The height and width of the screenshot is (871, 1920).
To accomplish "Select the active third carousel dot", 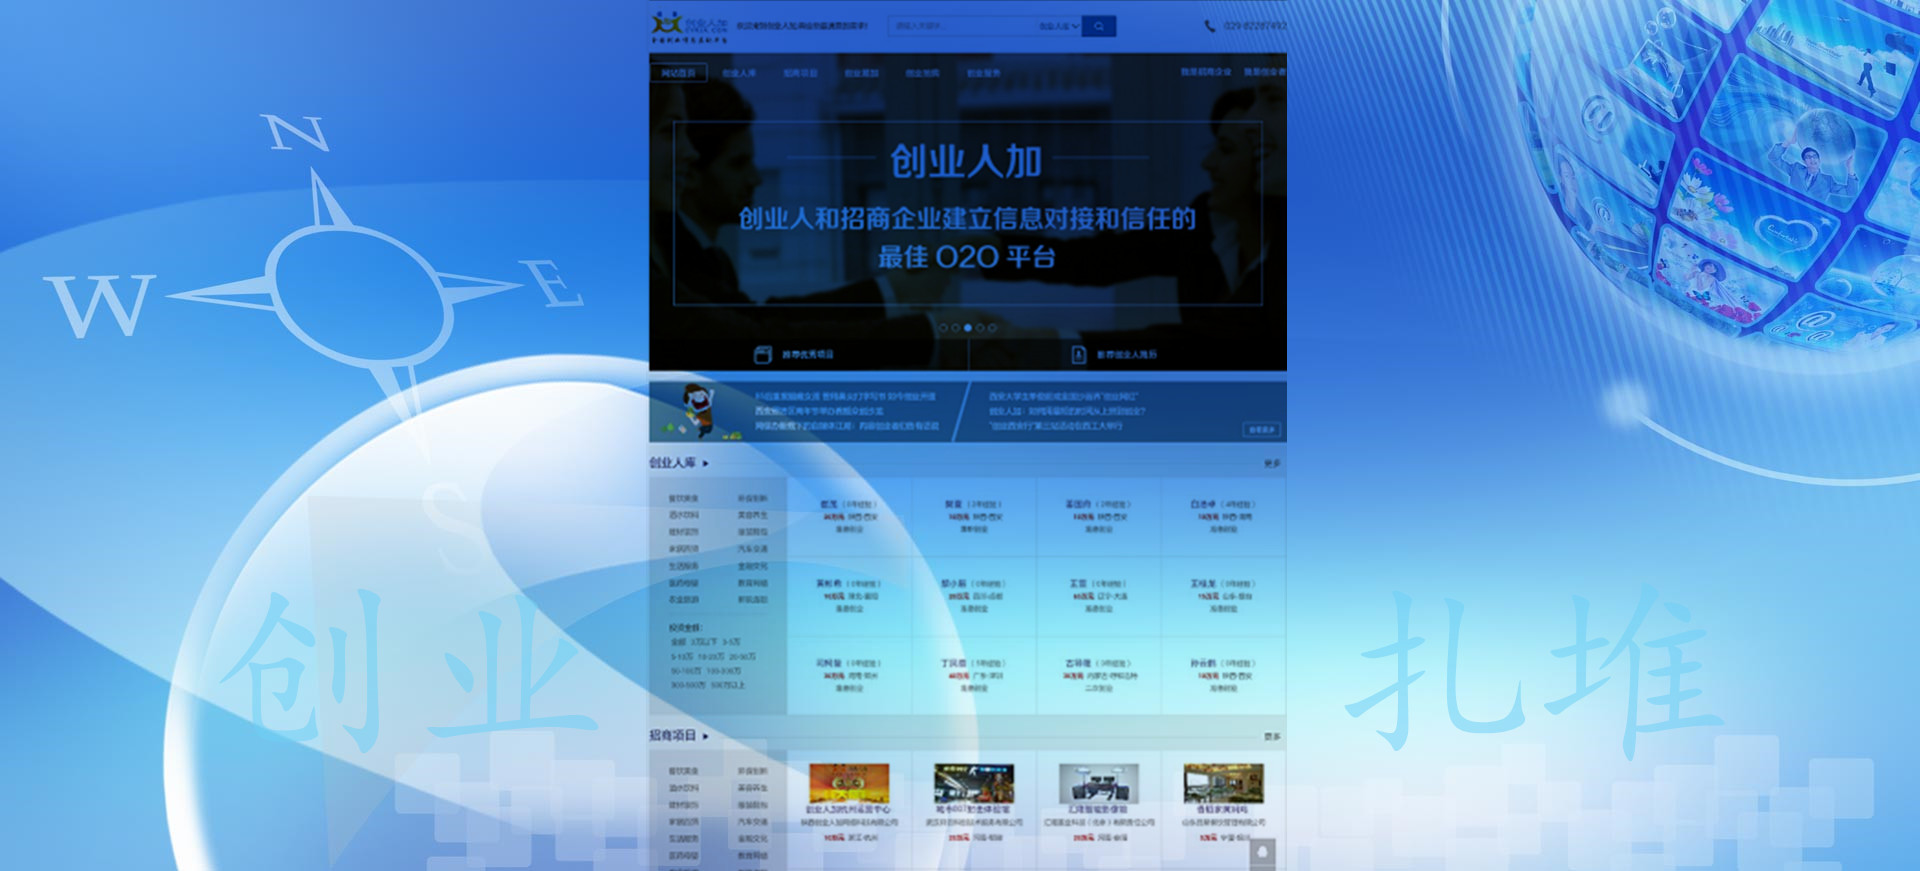I will pos(967,328).
